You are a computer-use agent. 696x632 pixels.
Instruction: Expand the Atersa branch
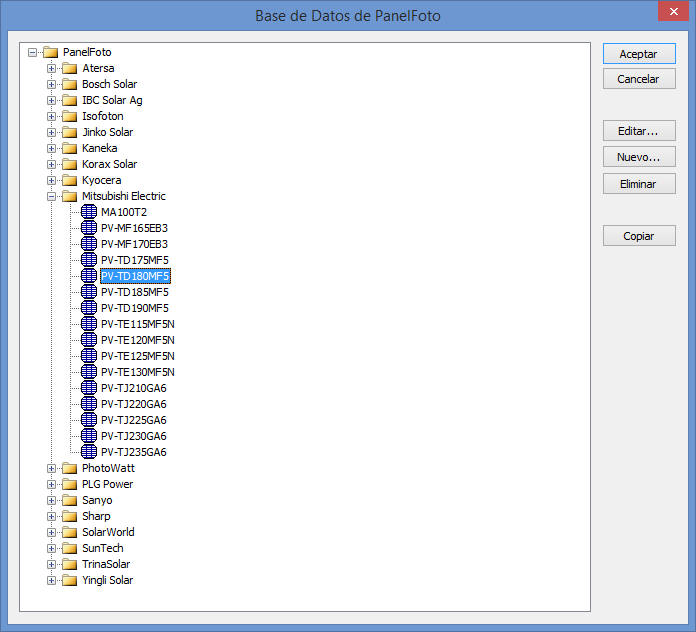coord(51,68)
